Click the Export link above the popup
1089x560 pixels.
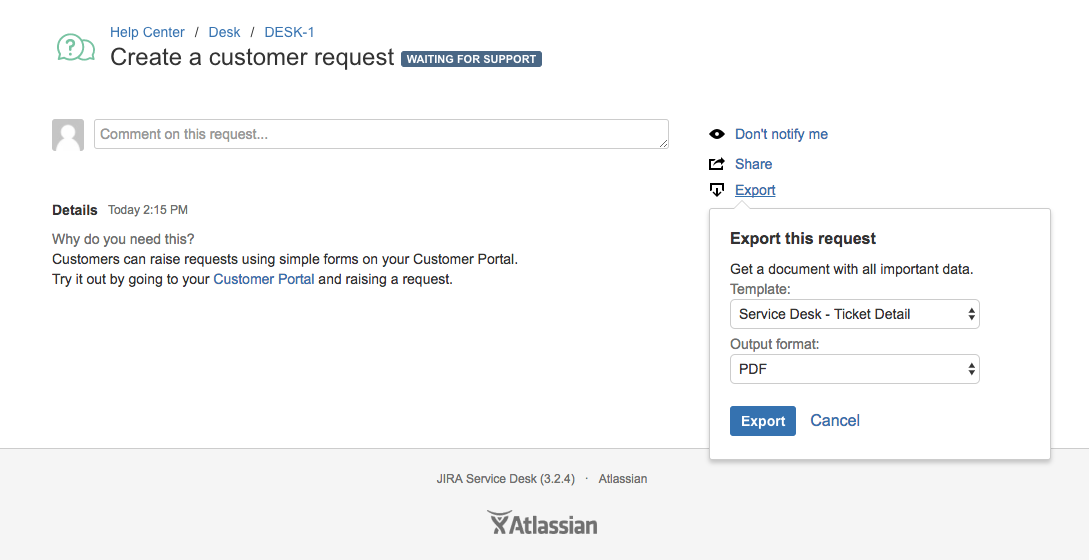point(755,190)
